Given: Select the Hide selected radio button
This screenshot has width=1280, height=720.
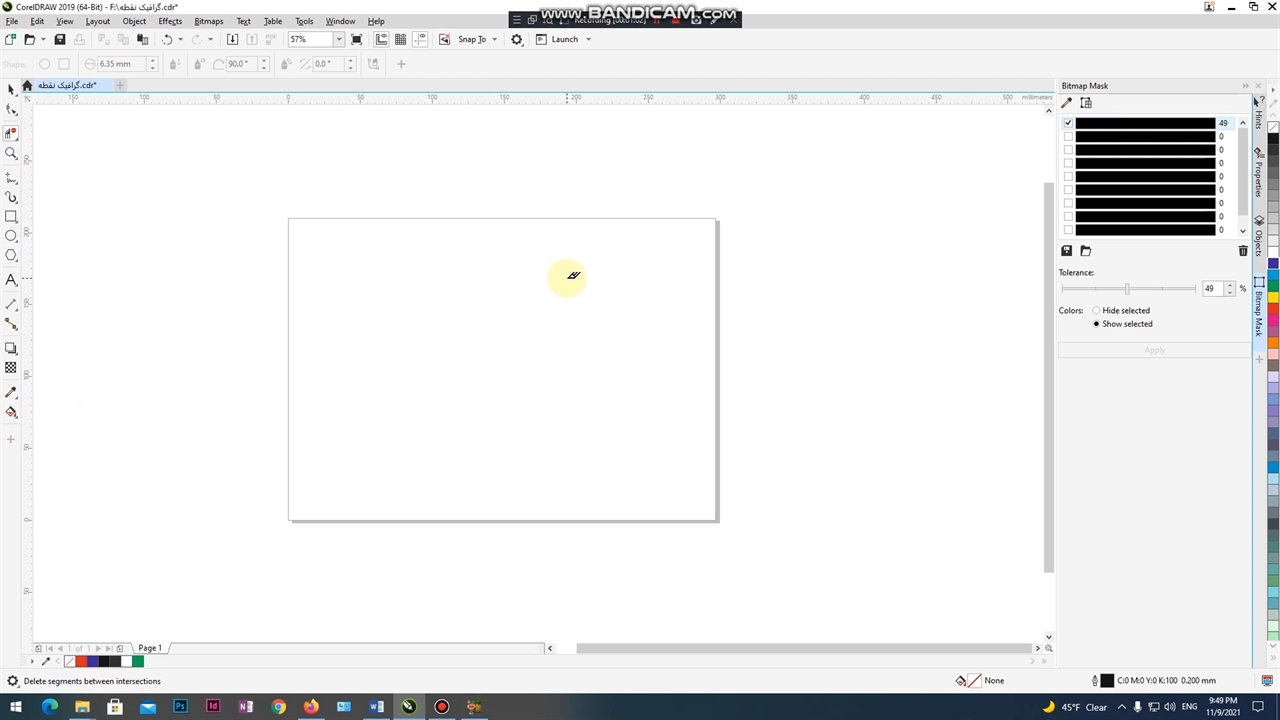Looking at the screenshot, I should (1096, 311).
